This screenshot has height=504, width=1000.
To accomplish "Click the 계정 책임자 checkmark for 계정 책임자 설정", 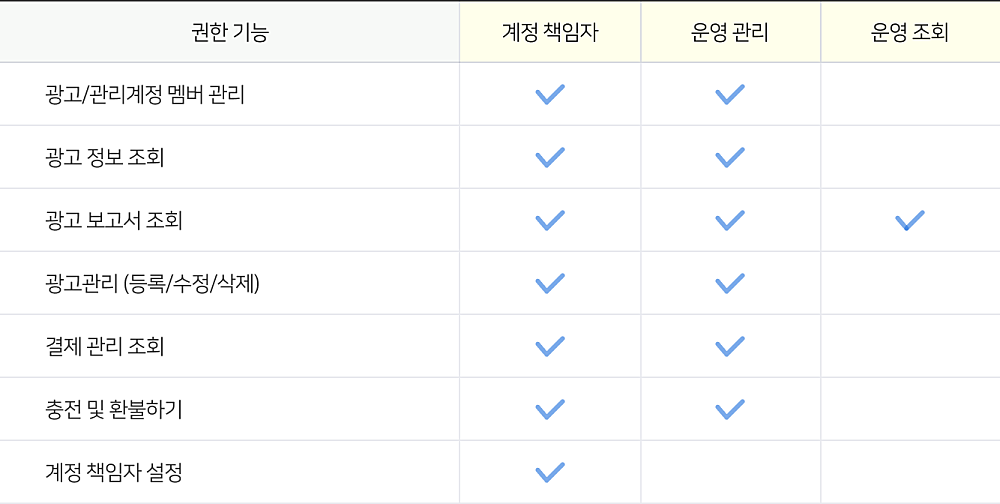I will pos(550,472).
